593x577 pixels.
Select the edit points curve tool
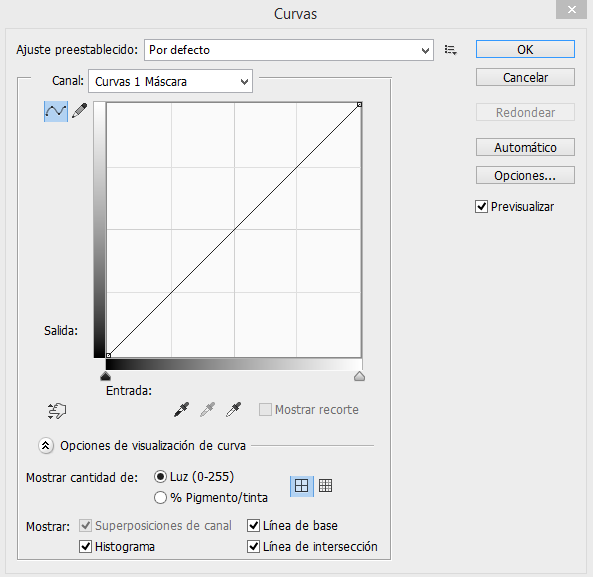(x=56, y=111)
